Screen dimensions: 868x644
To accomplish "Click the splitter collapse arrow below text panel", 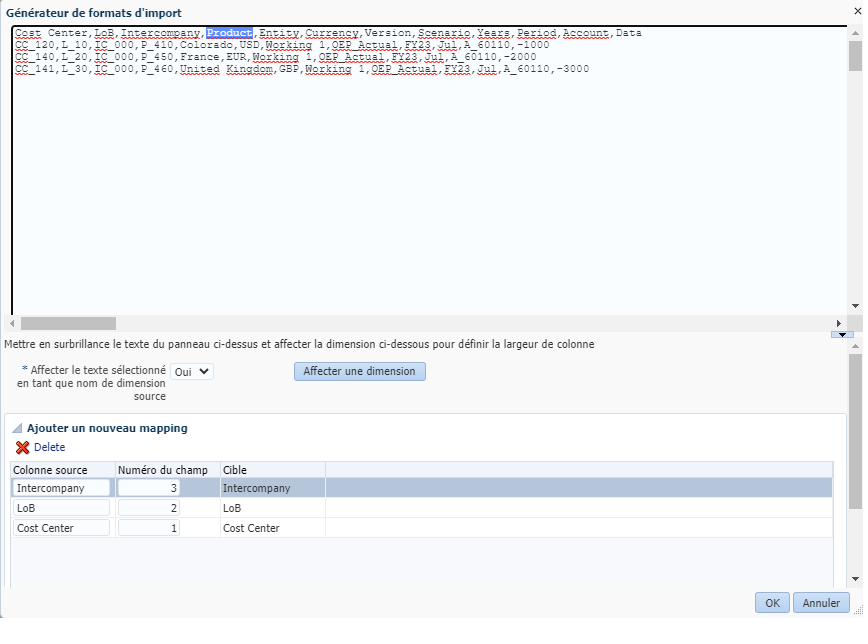I will 842,335.
